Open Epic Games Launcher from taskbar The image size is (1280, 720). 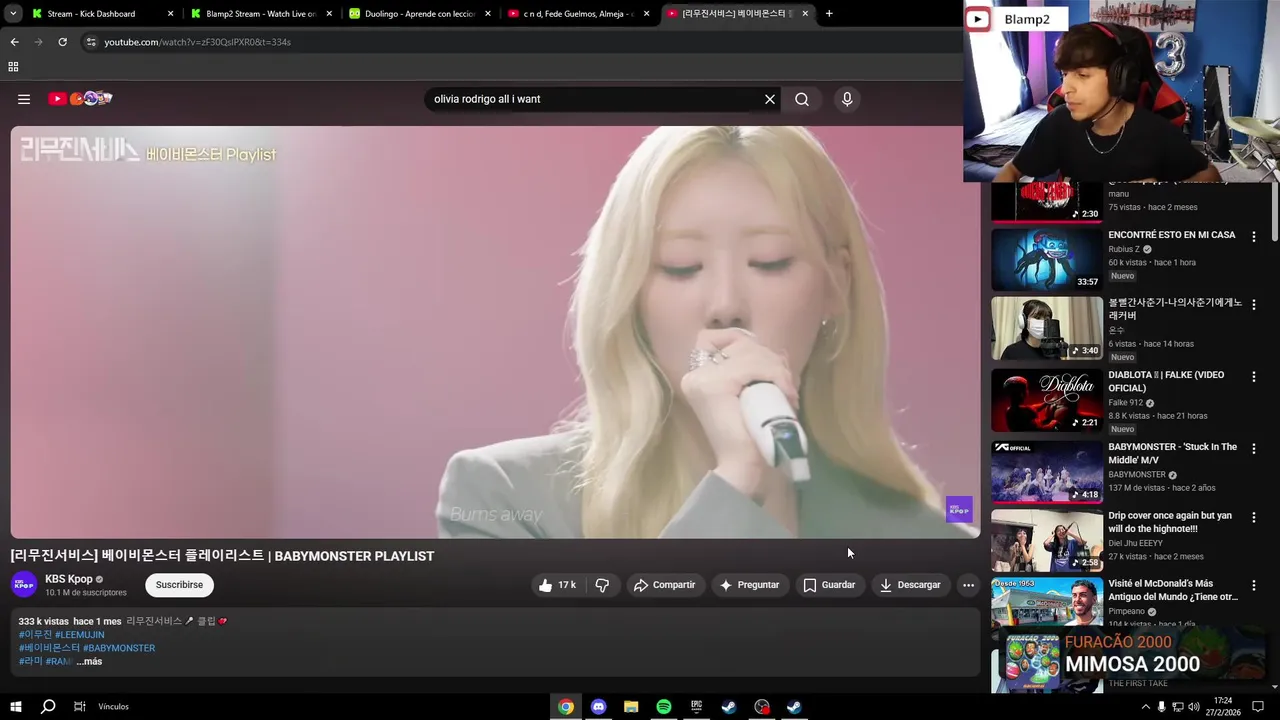coord(696,707)
